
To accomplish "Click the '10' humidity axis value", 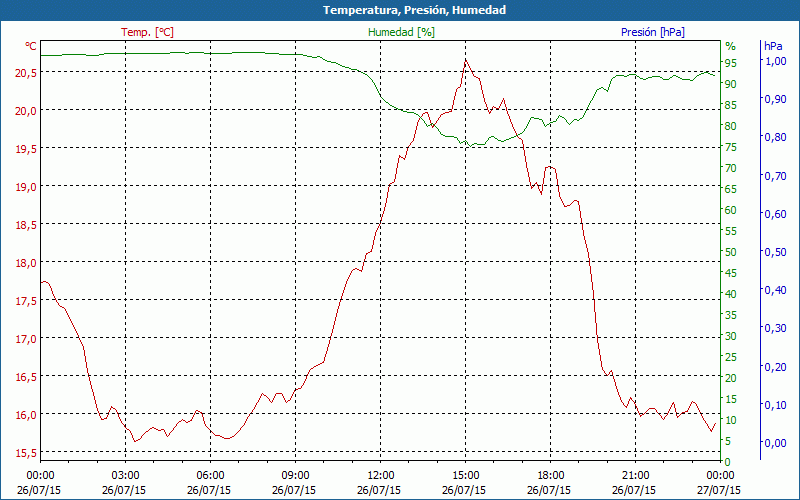I will (731, 420).
